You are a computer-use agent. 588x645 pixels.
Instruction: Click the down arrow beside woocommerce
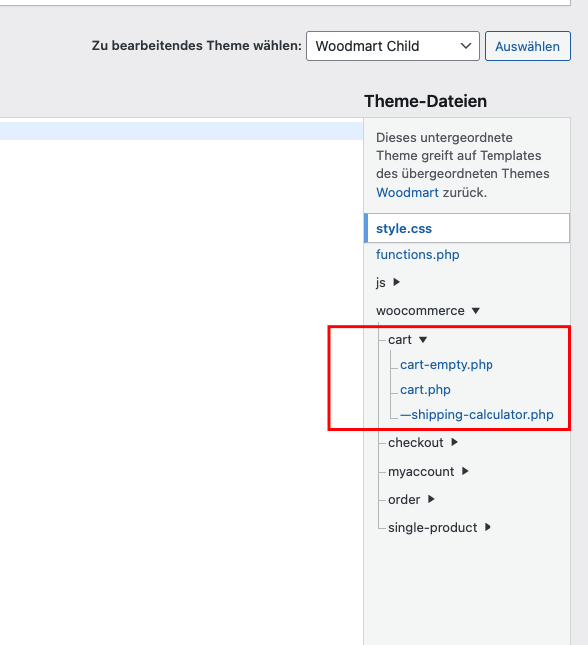pyautogui.click(x=476, y=311)
